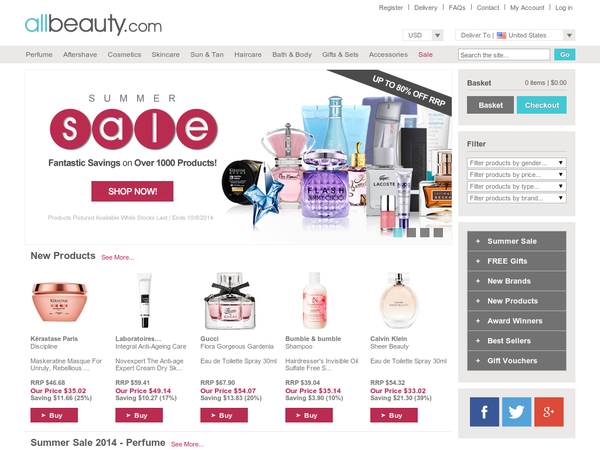Open the Twitter bird icon

(516, 412)
